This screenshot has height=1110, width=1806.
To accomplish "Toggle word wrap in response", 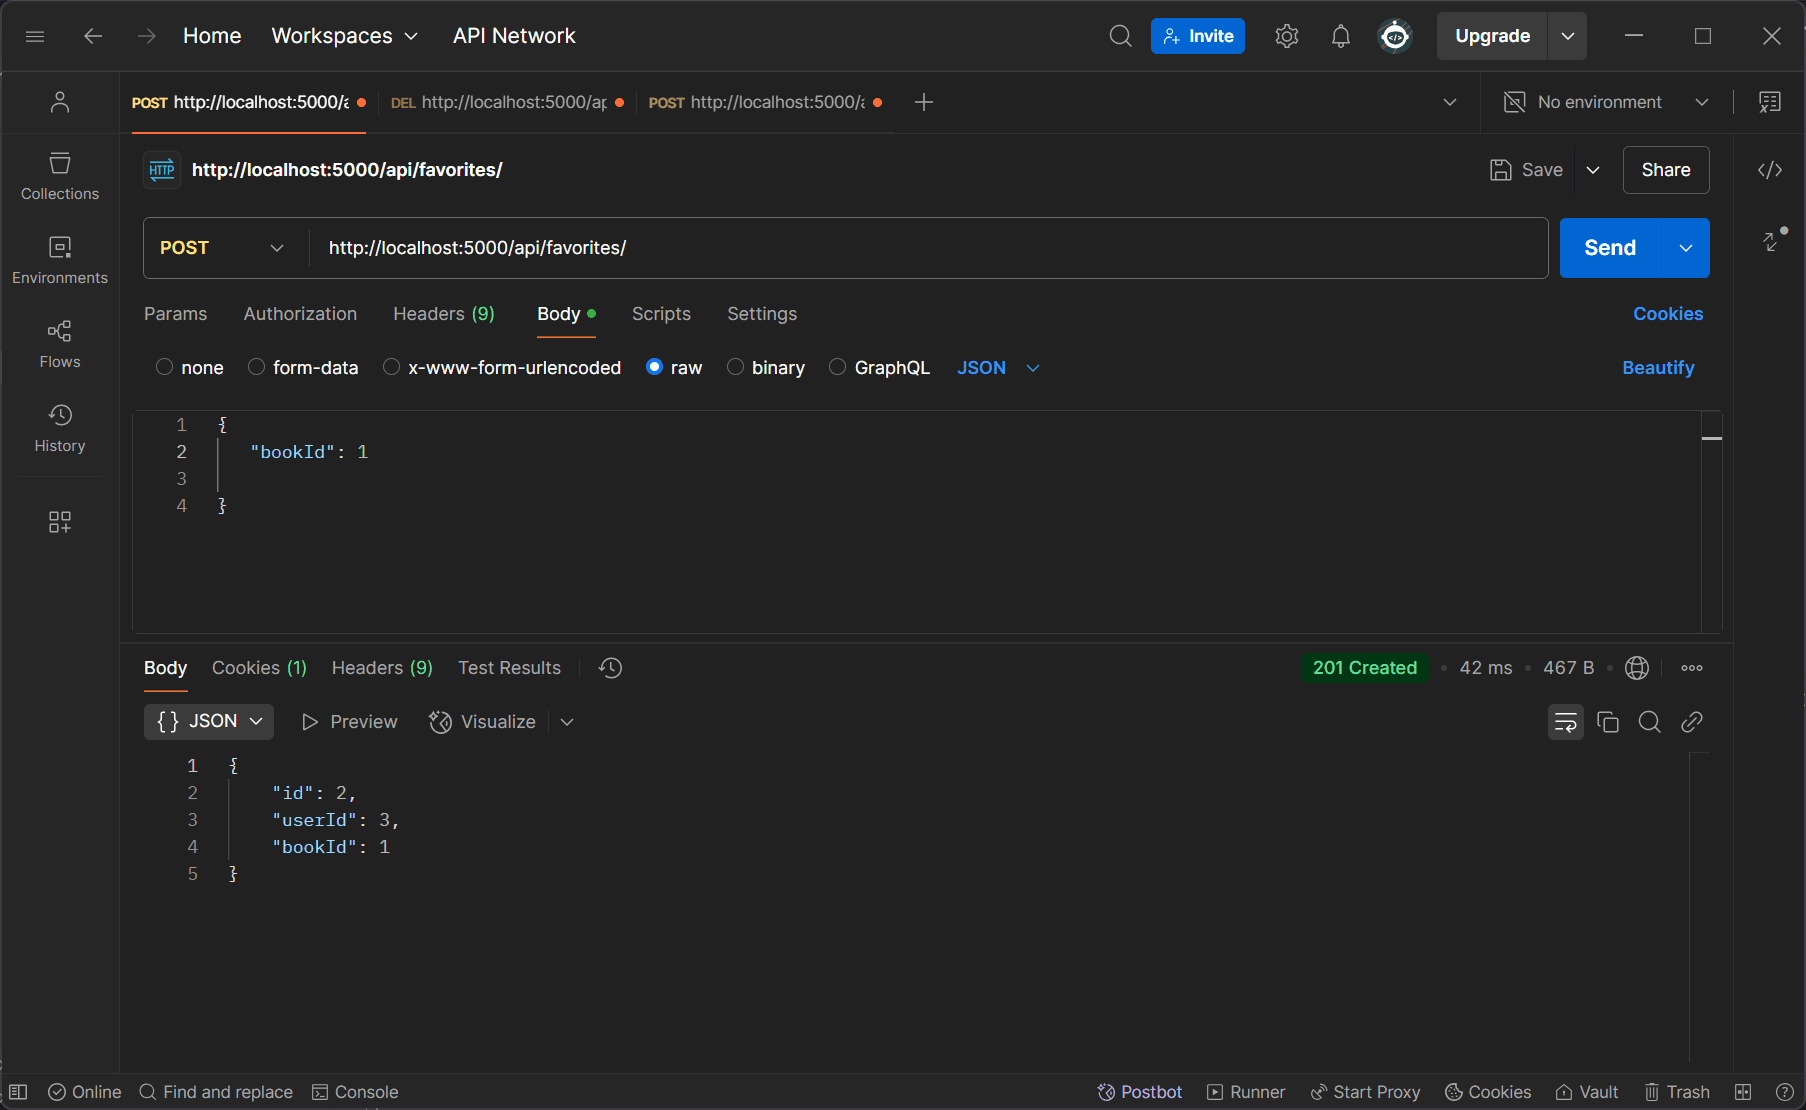I will [x=1566, y=722].
